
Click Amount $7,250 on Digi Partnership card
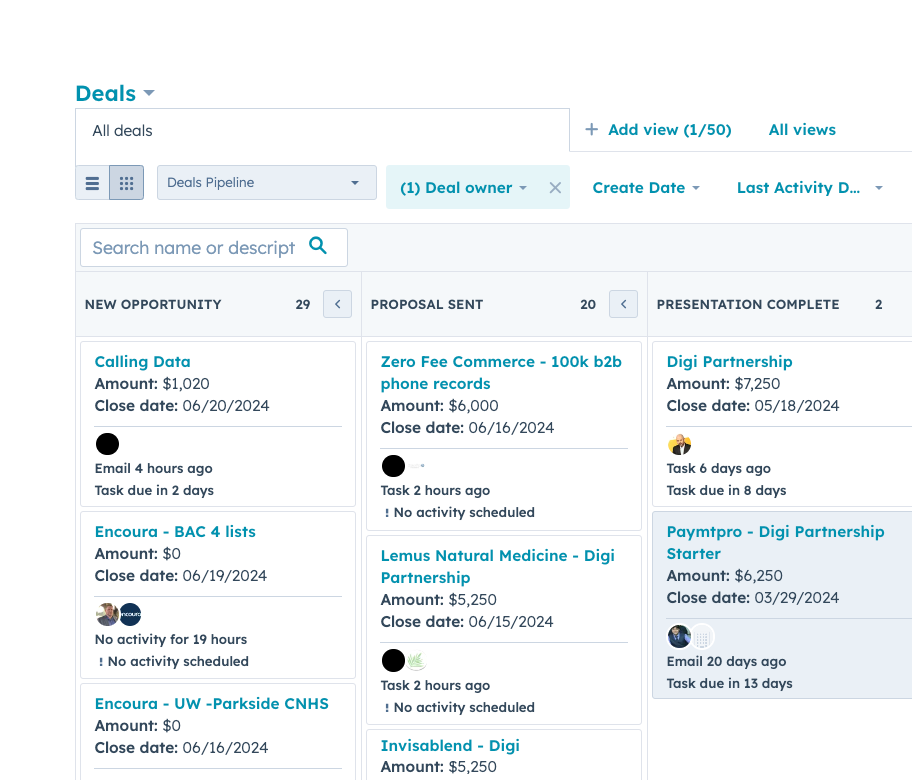[723, 384]
